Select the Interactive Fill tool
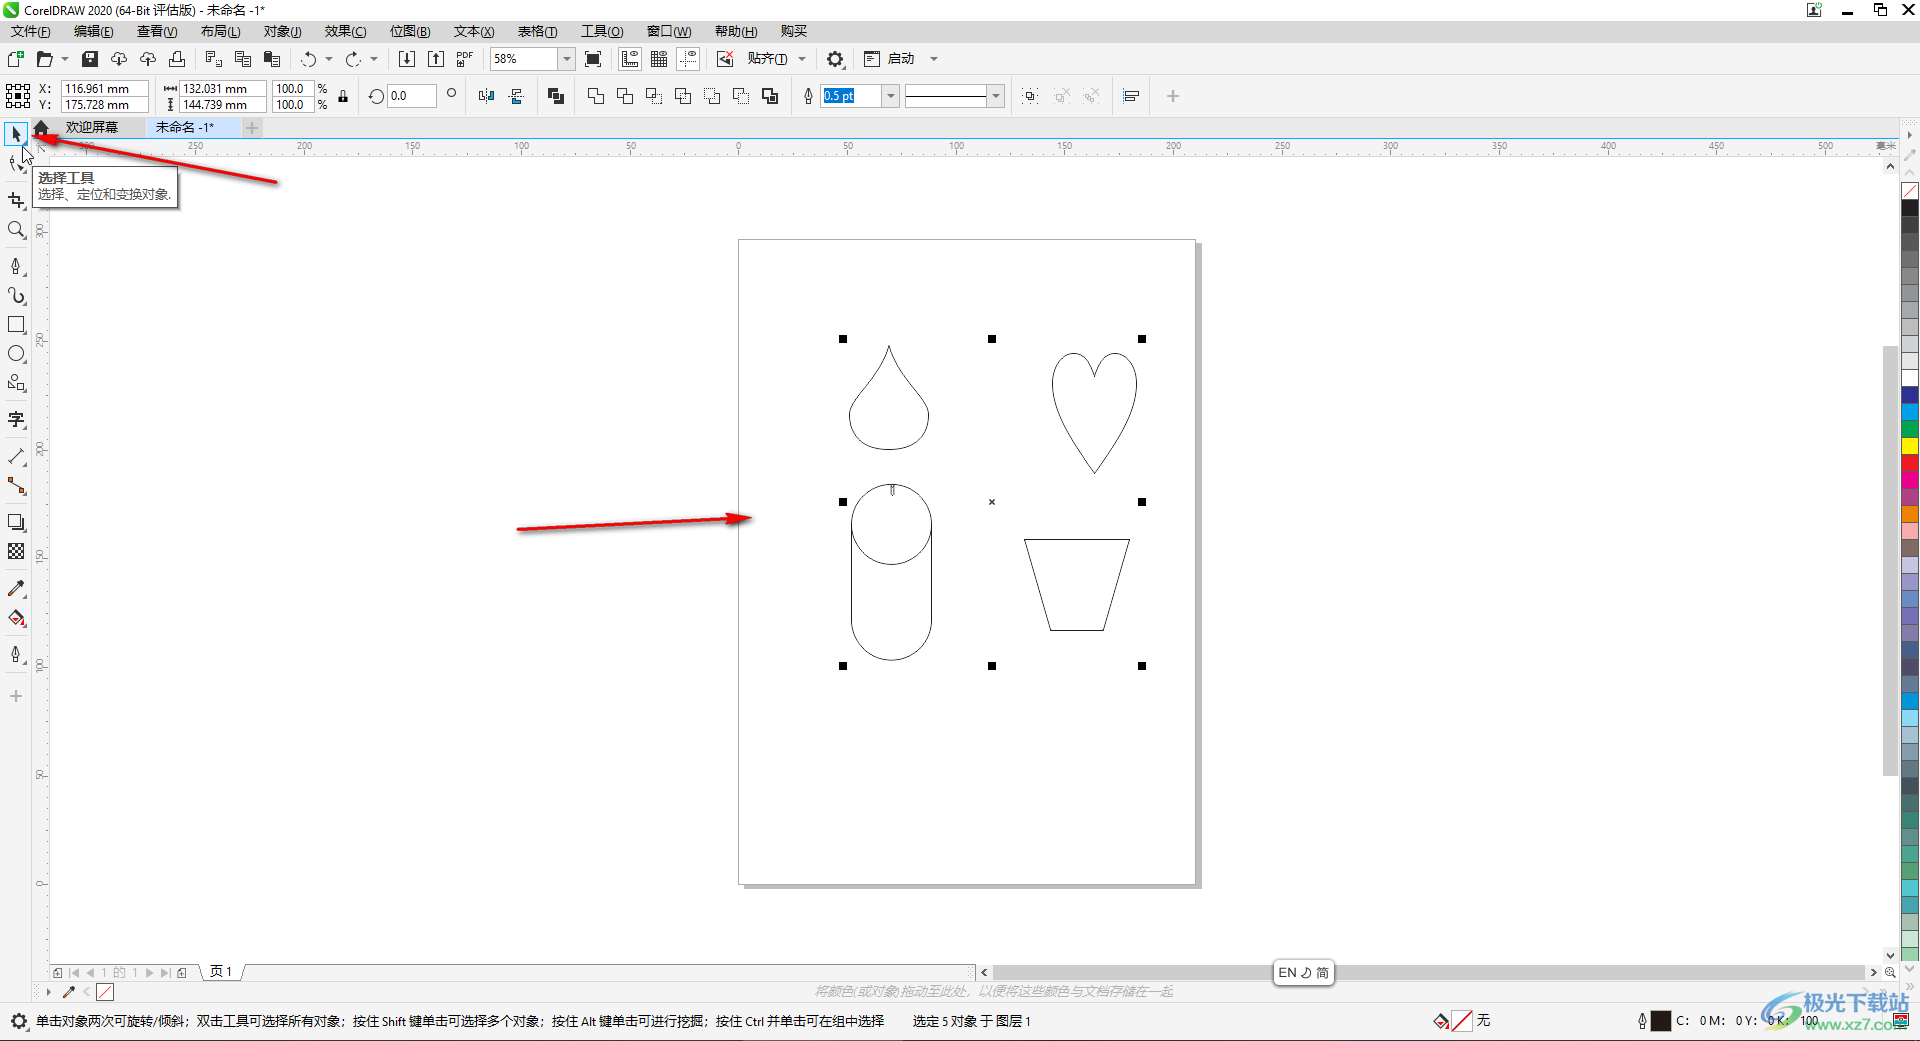This screenshot has height=1041, width=1920. pyautogui.click(x=16, y=618)
